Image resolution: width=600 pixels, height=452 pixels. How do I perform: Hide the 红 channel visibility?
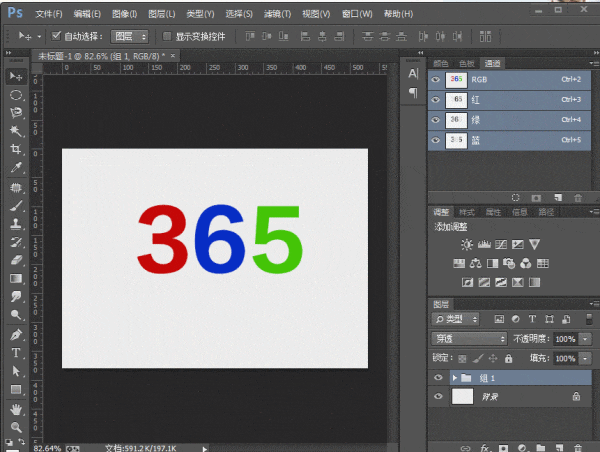click(436, 100)
